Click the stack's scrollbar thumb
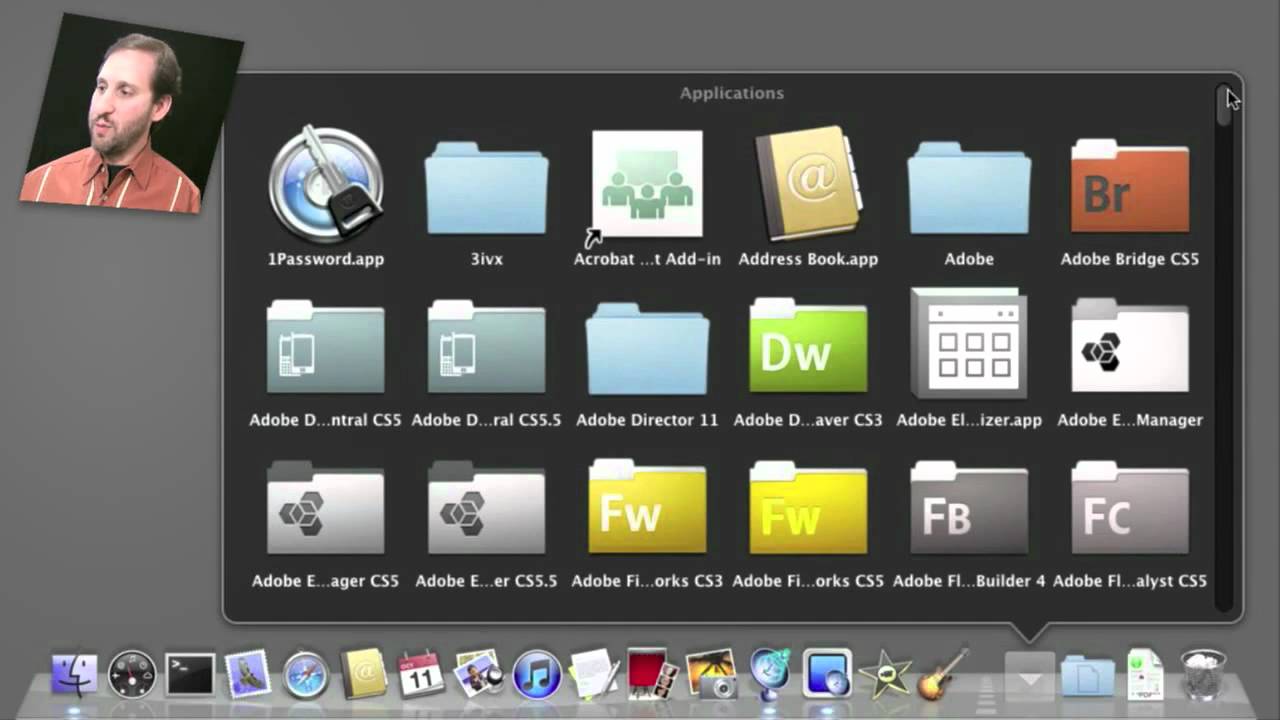The height and width of the screenshot is (720, 1280). coord(1224,105)
